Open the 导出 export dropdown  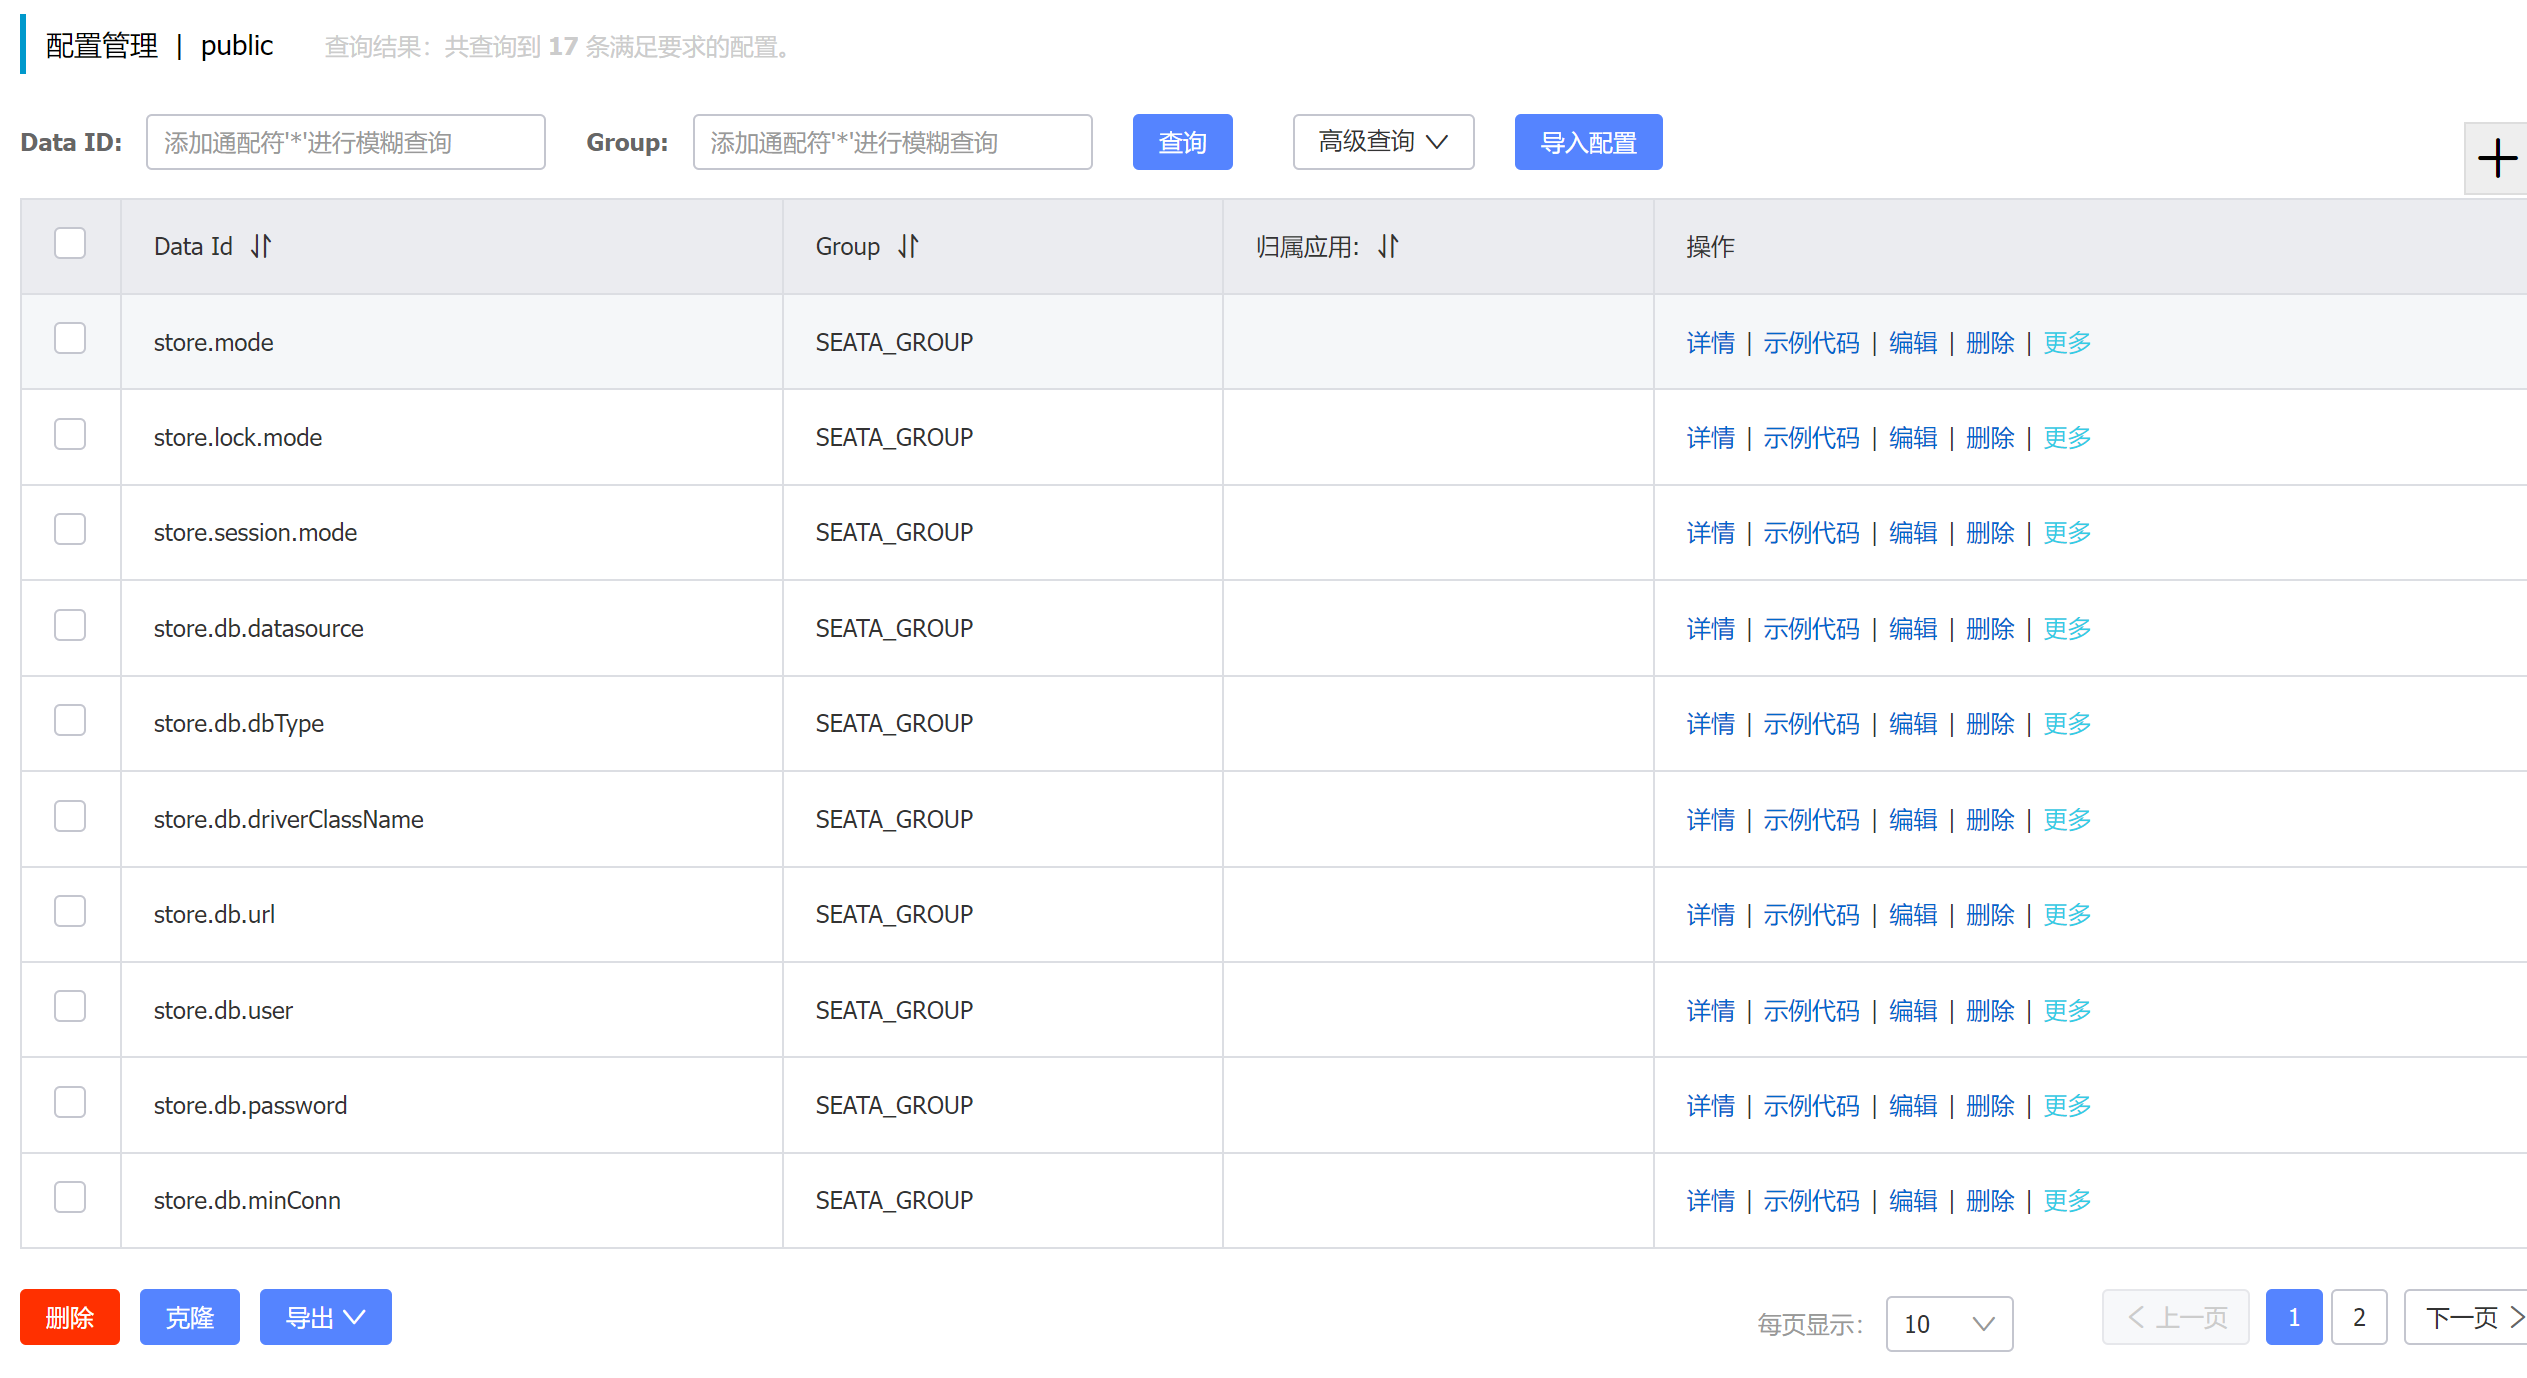pyautogui.click(x=326, y=1317)
